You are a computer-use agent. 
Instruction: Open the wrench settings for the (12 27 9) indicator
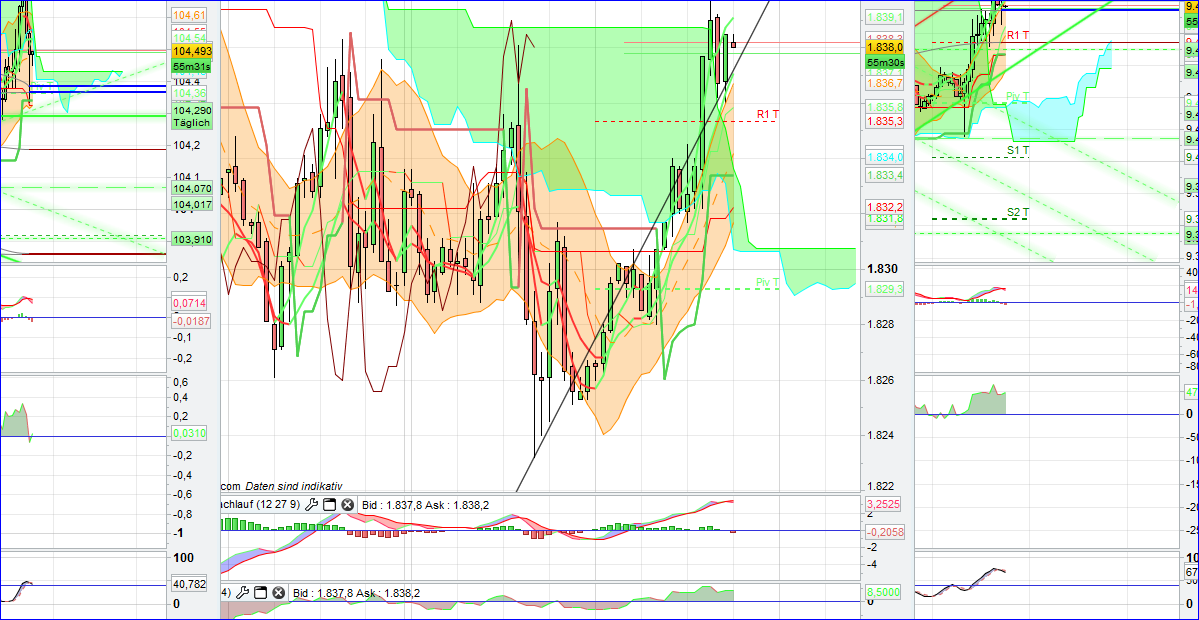[x=311, y=504]
